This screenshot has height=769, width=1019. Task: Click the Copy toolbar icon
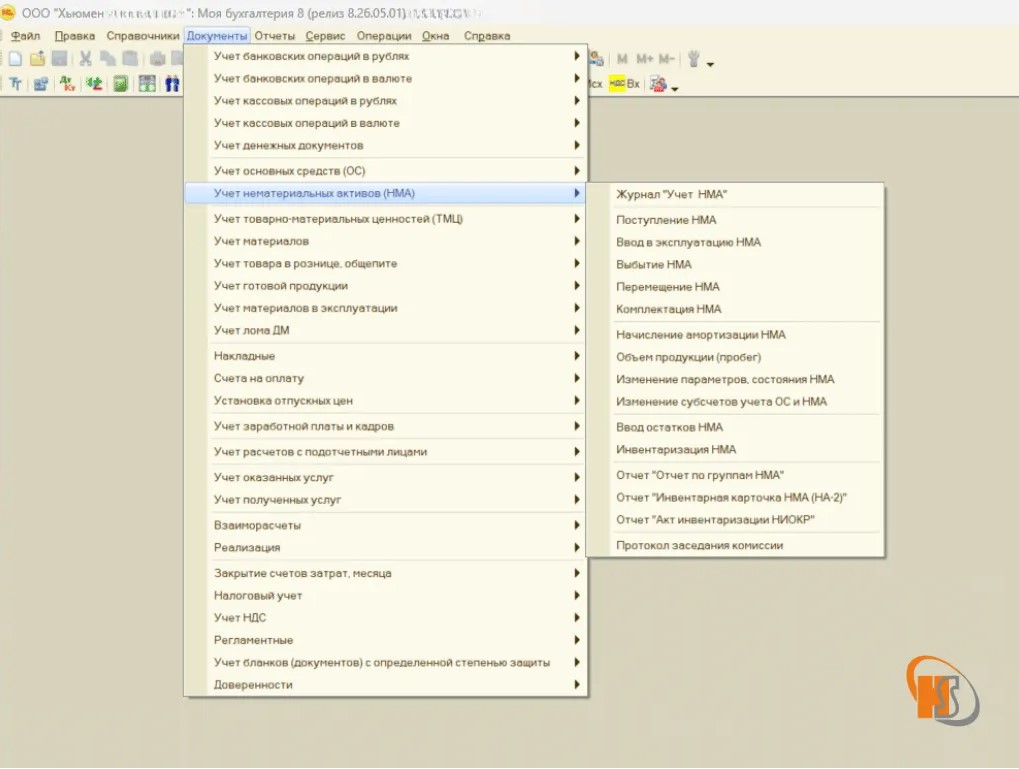click(107, 59)
